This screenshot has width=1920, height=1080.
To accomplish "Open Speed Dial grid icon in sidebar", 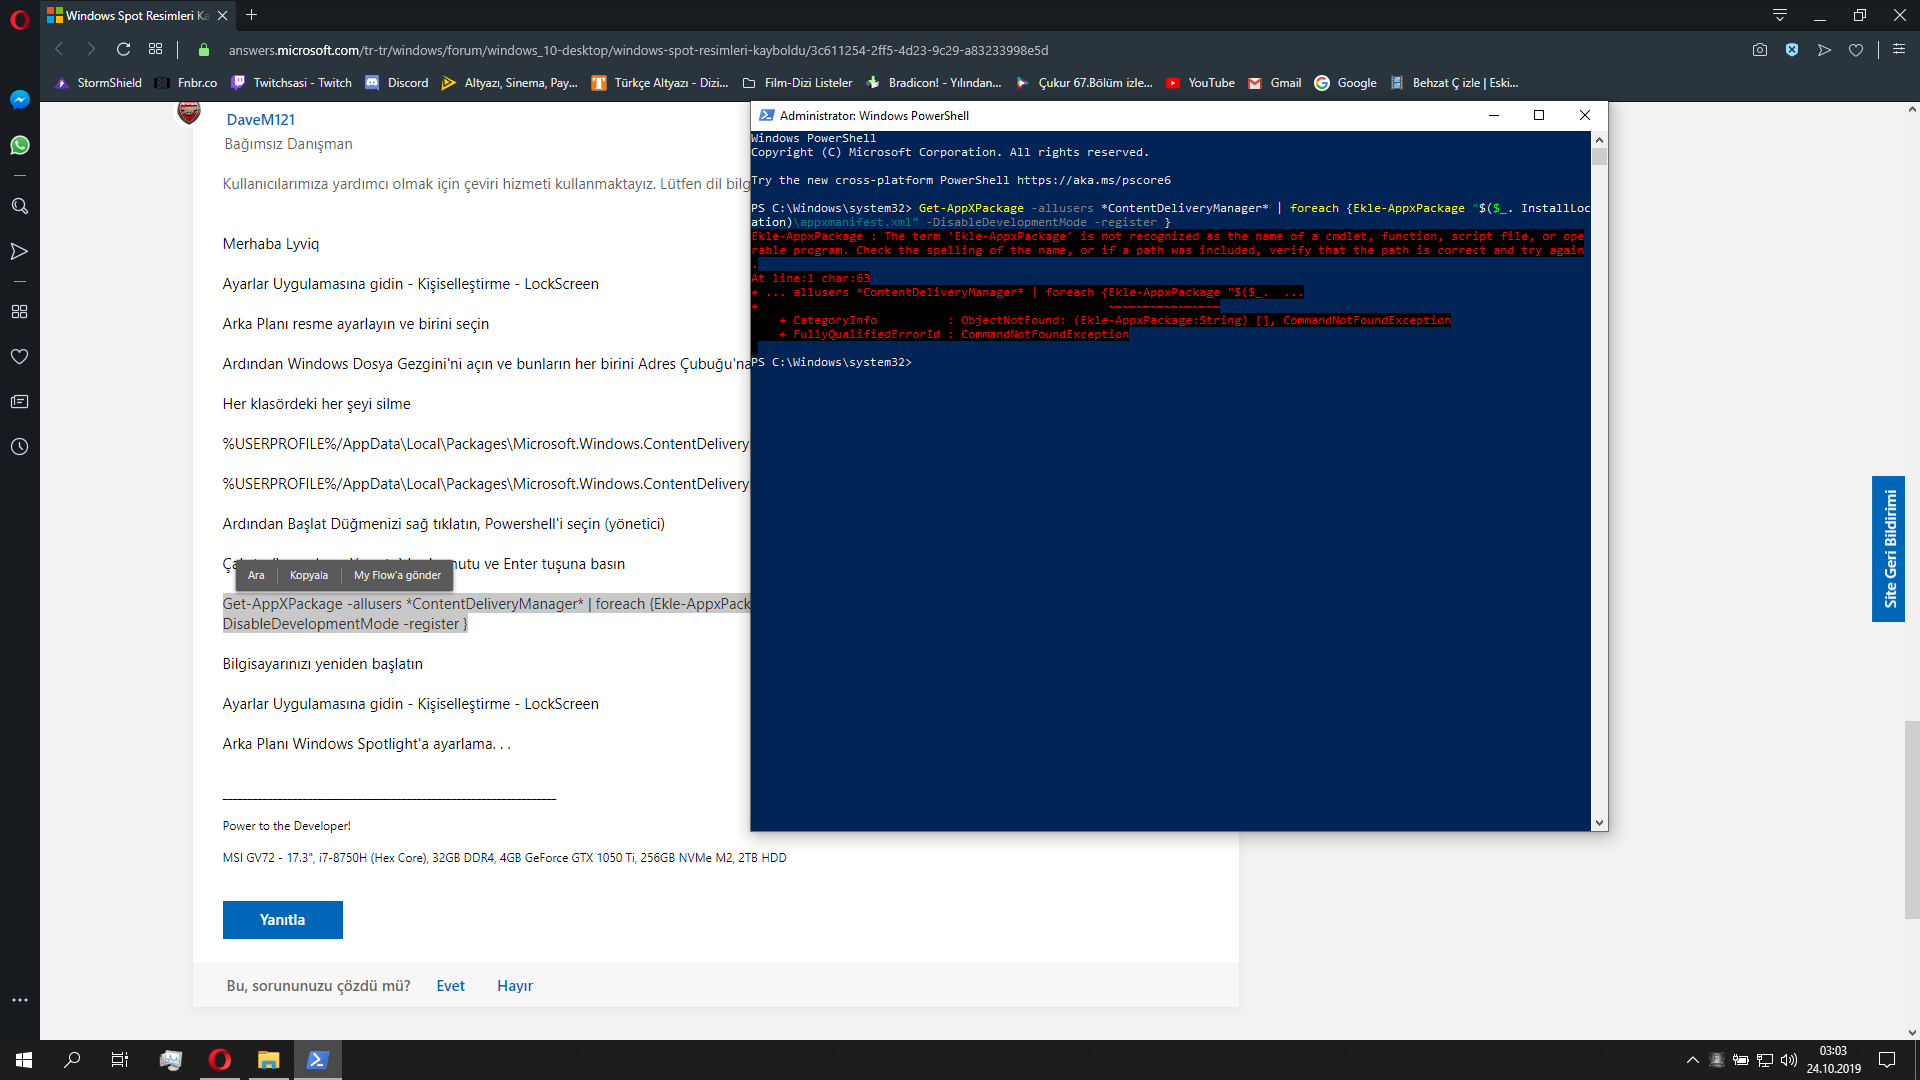I will tap(19, 312).
